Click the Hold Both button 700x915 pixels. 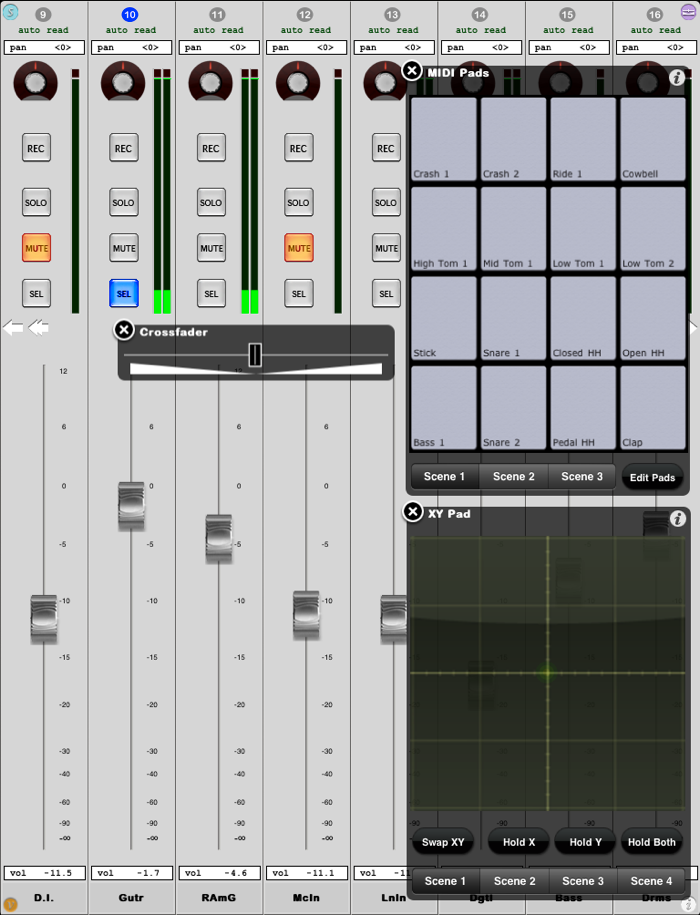pos(652,842)
